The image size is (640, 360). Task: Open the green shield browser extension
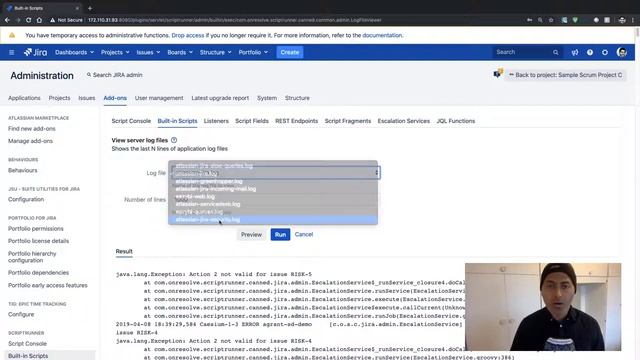pos(575,20)
